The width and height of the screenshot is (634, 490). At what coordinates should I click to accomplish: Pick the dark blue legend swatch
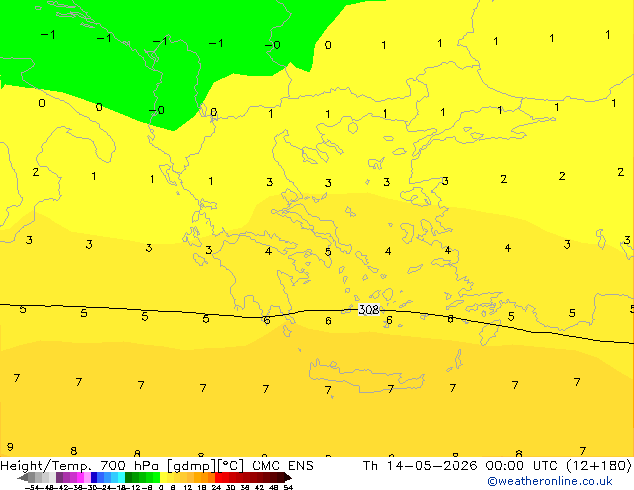[94, 477]
